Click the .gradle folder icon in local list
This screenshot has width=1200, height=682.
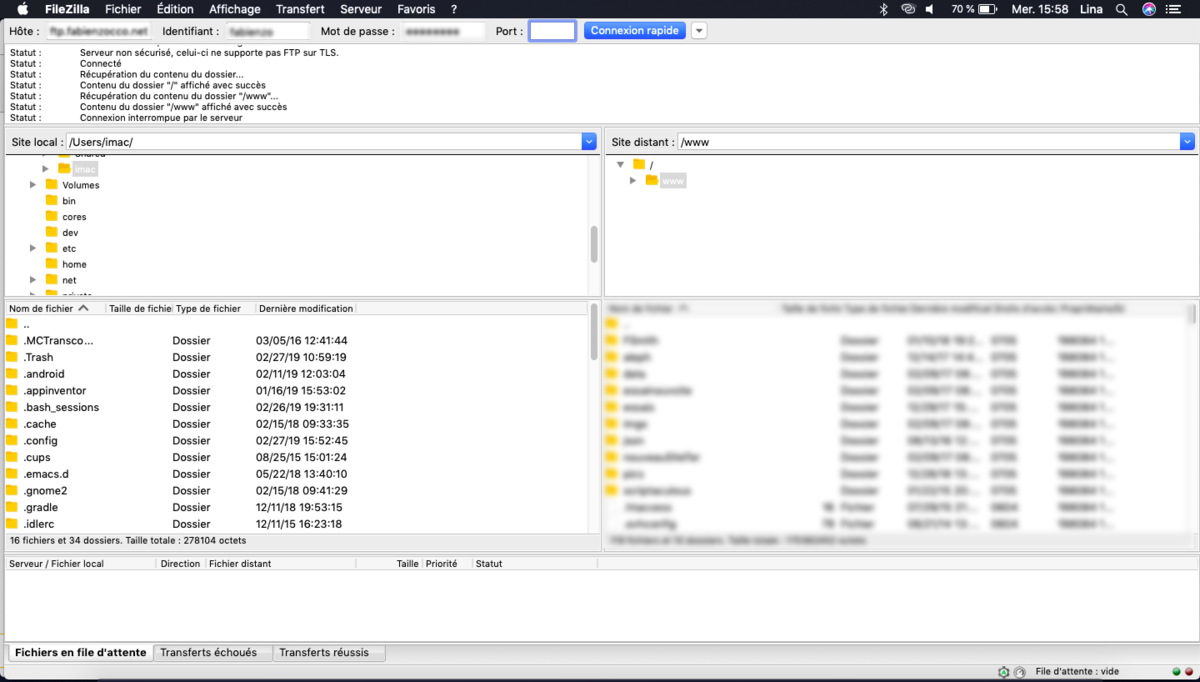(x=12, y=507)
